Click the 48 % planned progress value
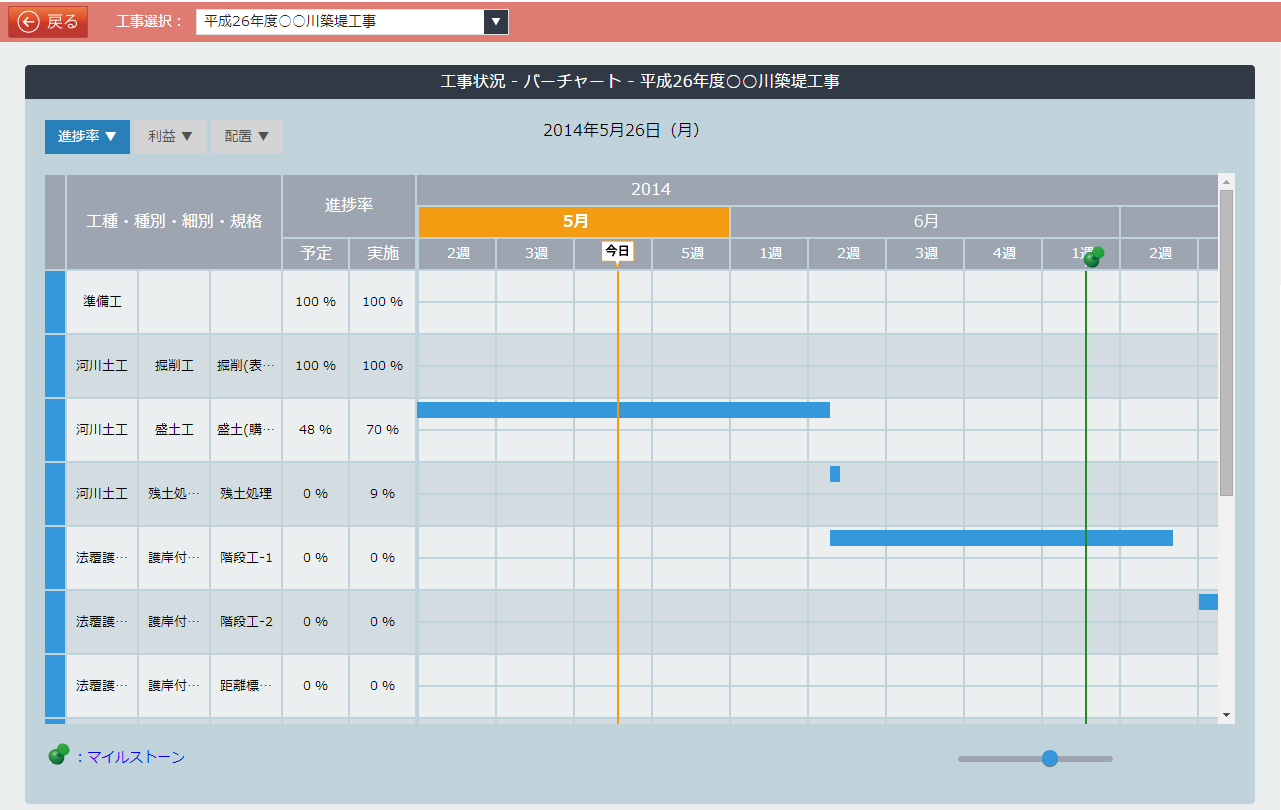This screenshot has height=810, width=1281. pyautogui.click(x=315, y=429)
